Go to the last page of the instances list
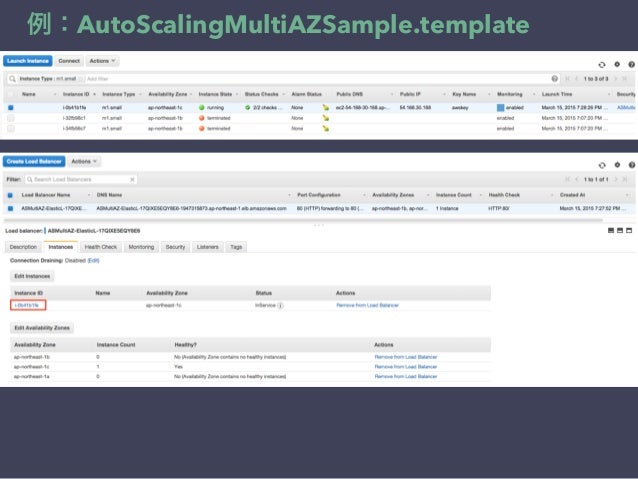This screenshot has width=638, height=479. pyautogui.click(x=625, y=79)
